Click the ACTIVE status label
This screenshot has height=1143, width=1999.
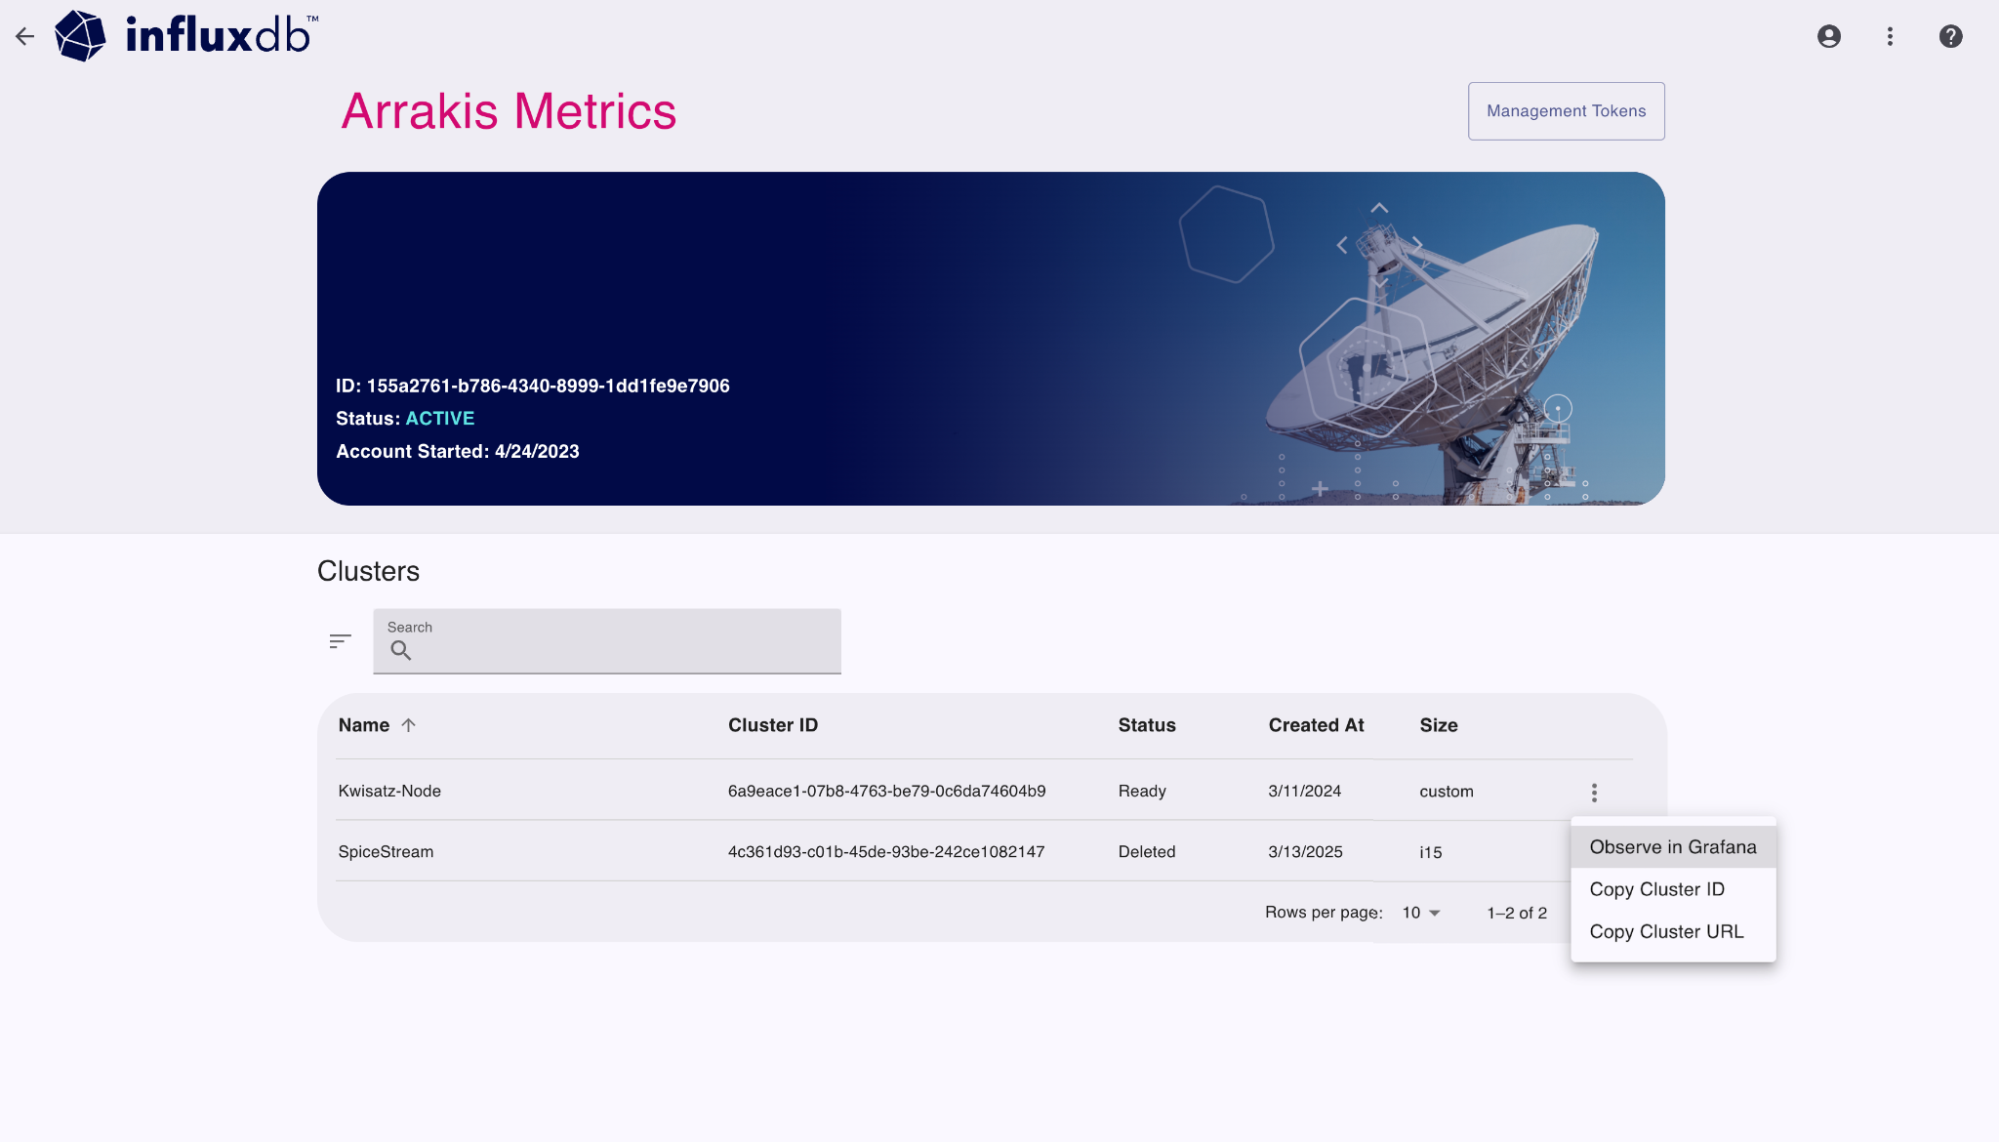click(x=440, y=418)
